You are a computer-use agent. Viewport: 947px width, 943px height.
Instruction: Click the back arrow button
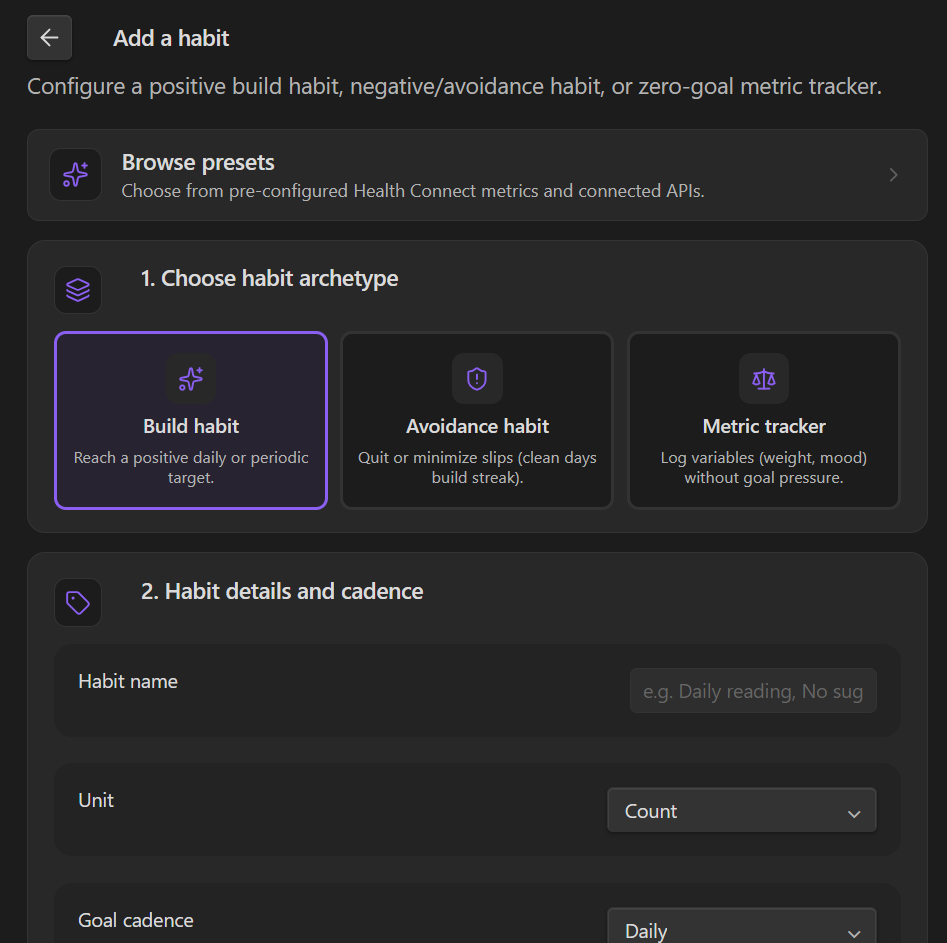[x=50, y=38]
